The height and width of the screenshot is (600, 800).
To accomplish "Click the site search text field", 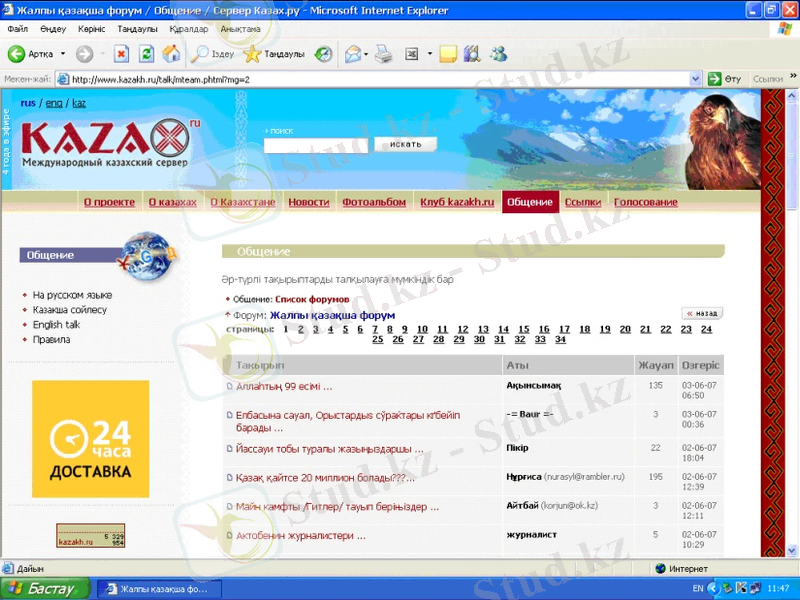I will pyautogui.click(x=316, y=145).
